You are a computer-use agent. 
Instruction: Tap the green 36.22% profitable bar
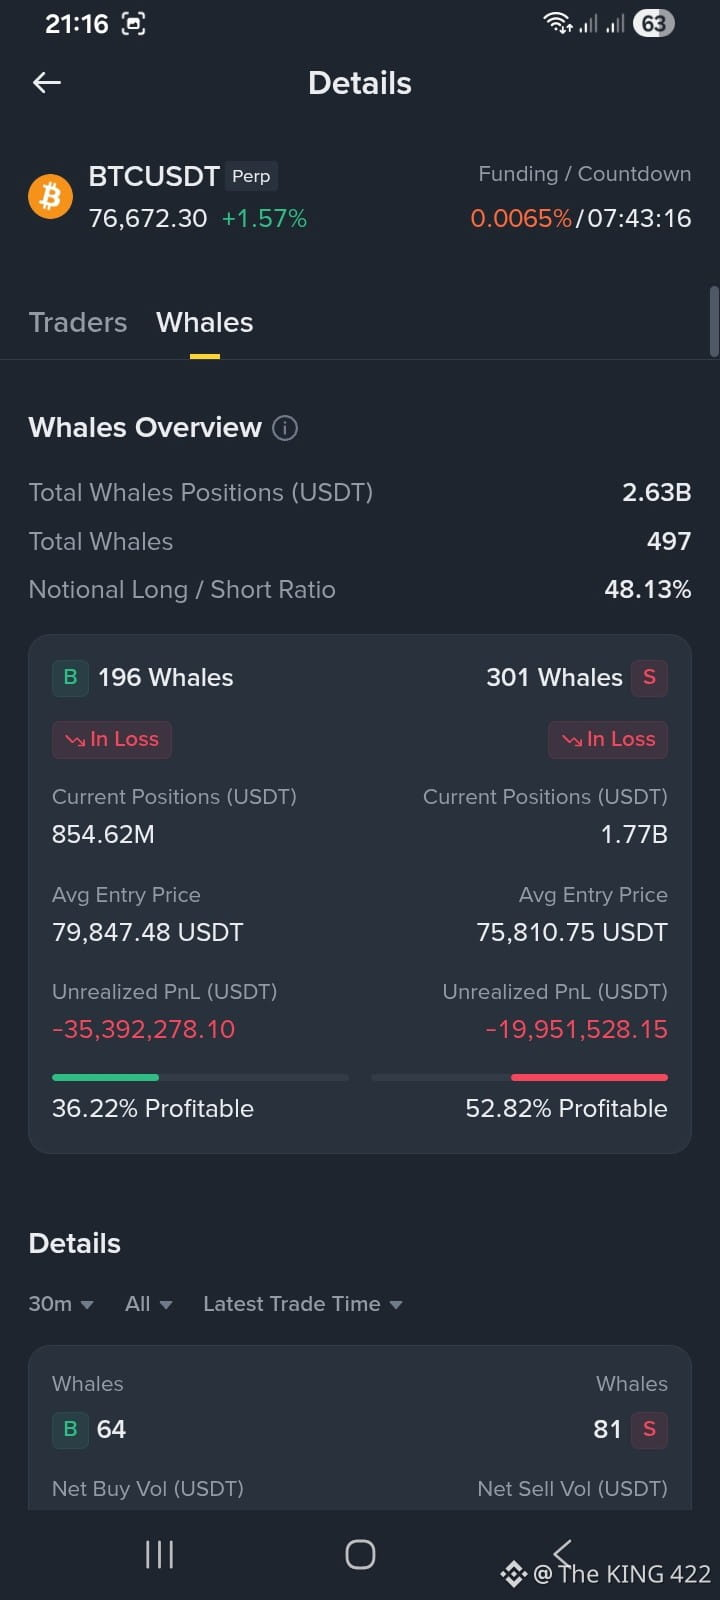point(105,1077)
